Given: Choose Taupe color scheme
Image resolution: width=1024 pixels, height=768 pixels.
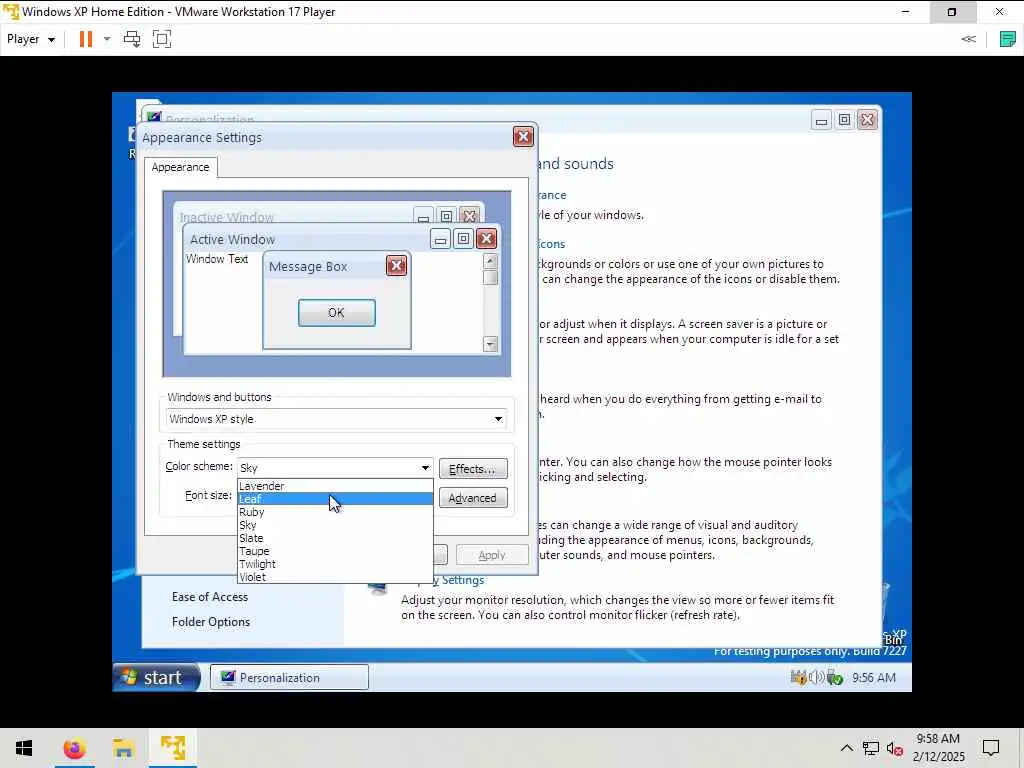Looking at the screenshot, I should pos(335,551).
